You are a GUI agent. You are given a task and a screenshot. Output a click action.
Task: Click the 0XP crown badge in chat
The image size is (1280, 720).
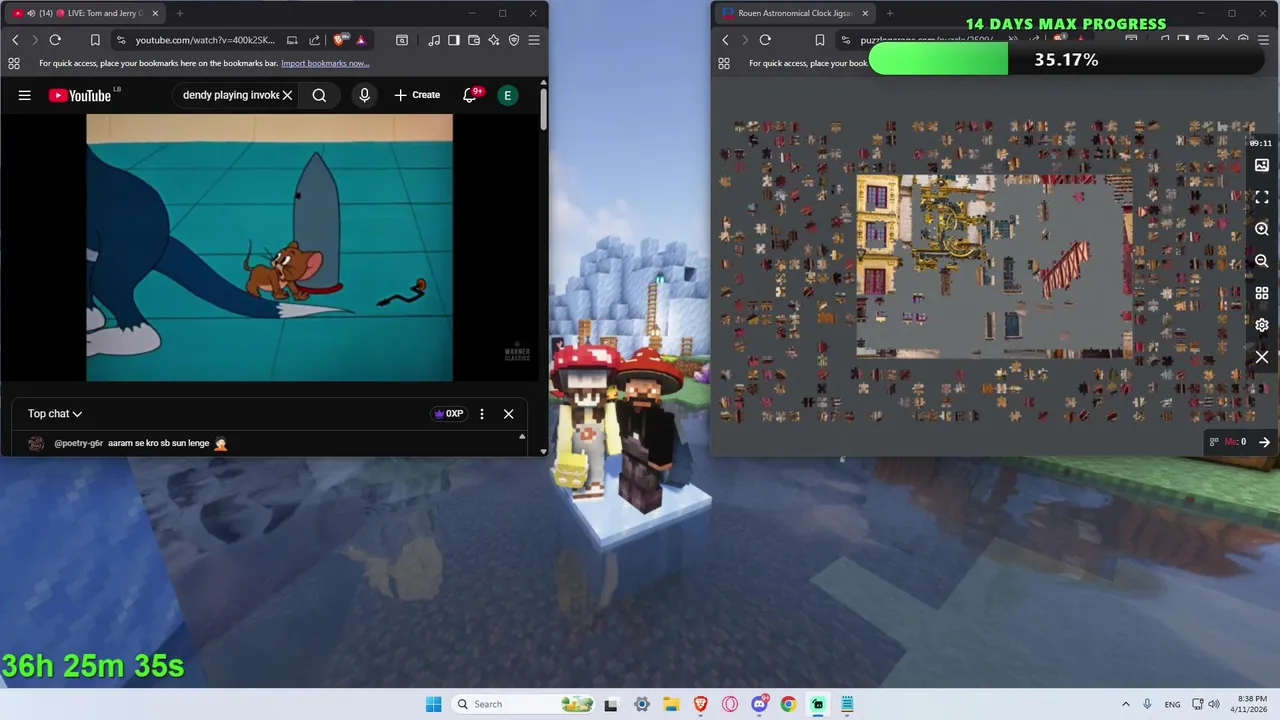tap(448, 414)
